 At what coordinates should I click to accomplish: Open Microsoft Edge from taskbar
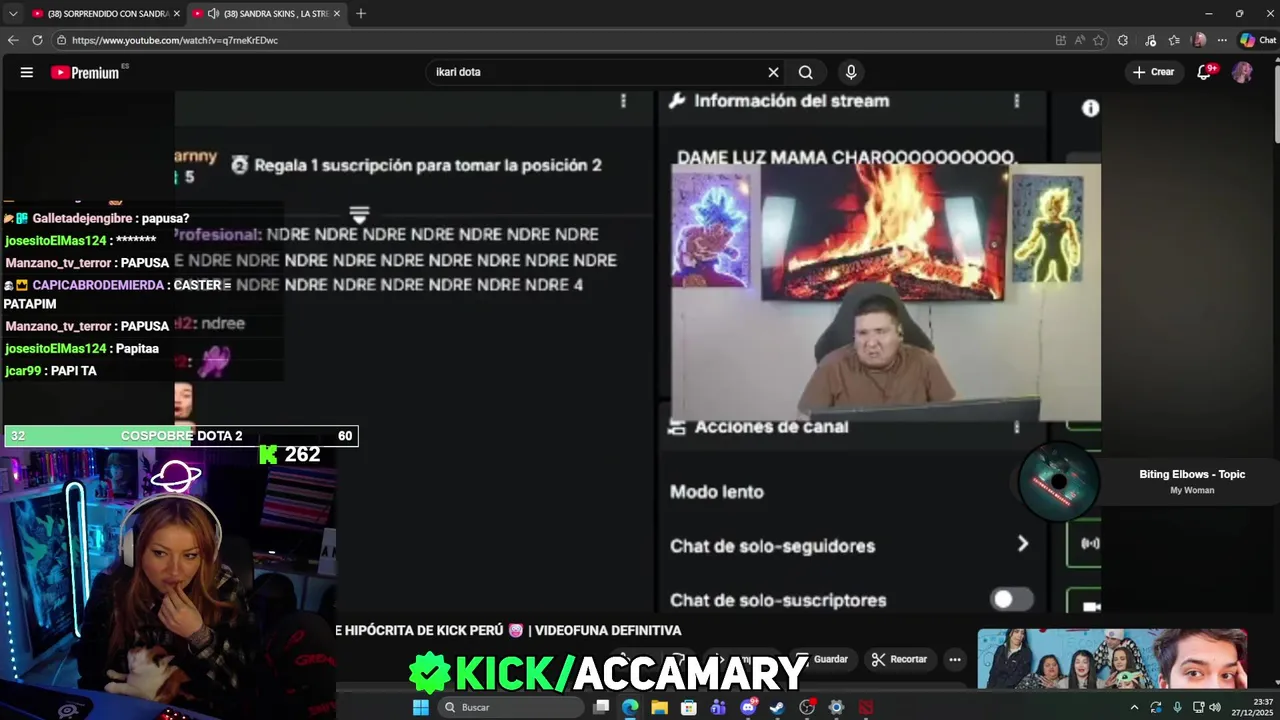(x=630, y=707)
